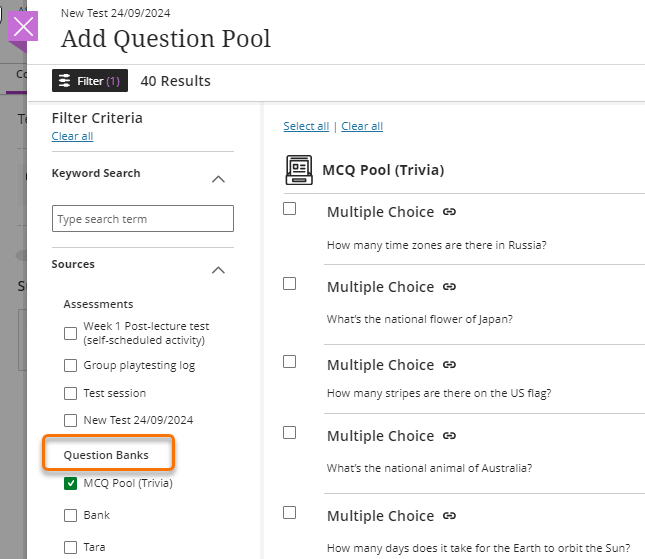
Task: Click Clear all link above question list
Action: pyautogui.click(x=362, y=126)
